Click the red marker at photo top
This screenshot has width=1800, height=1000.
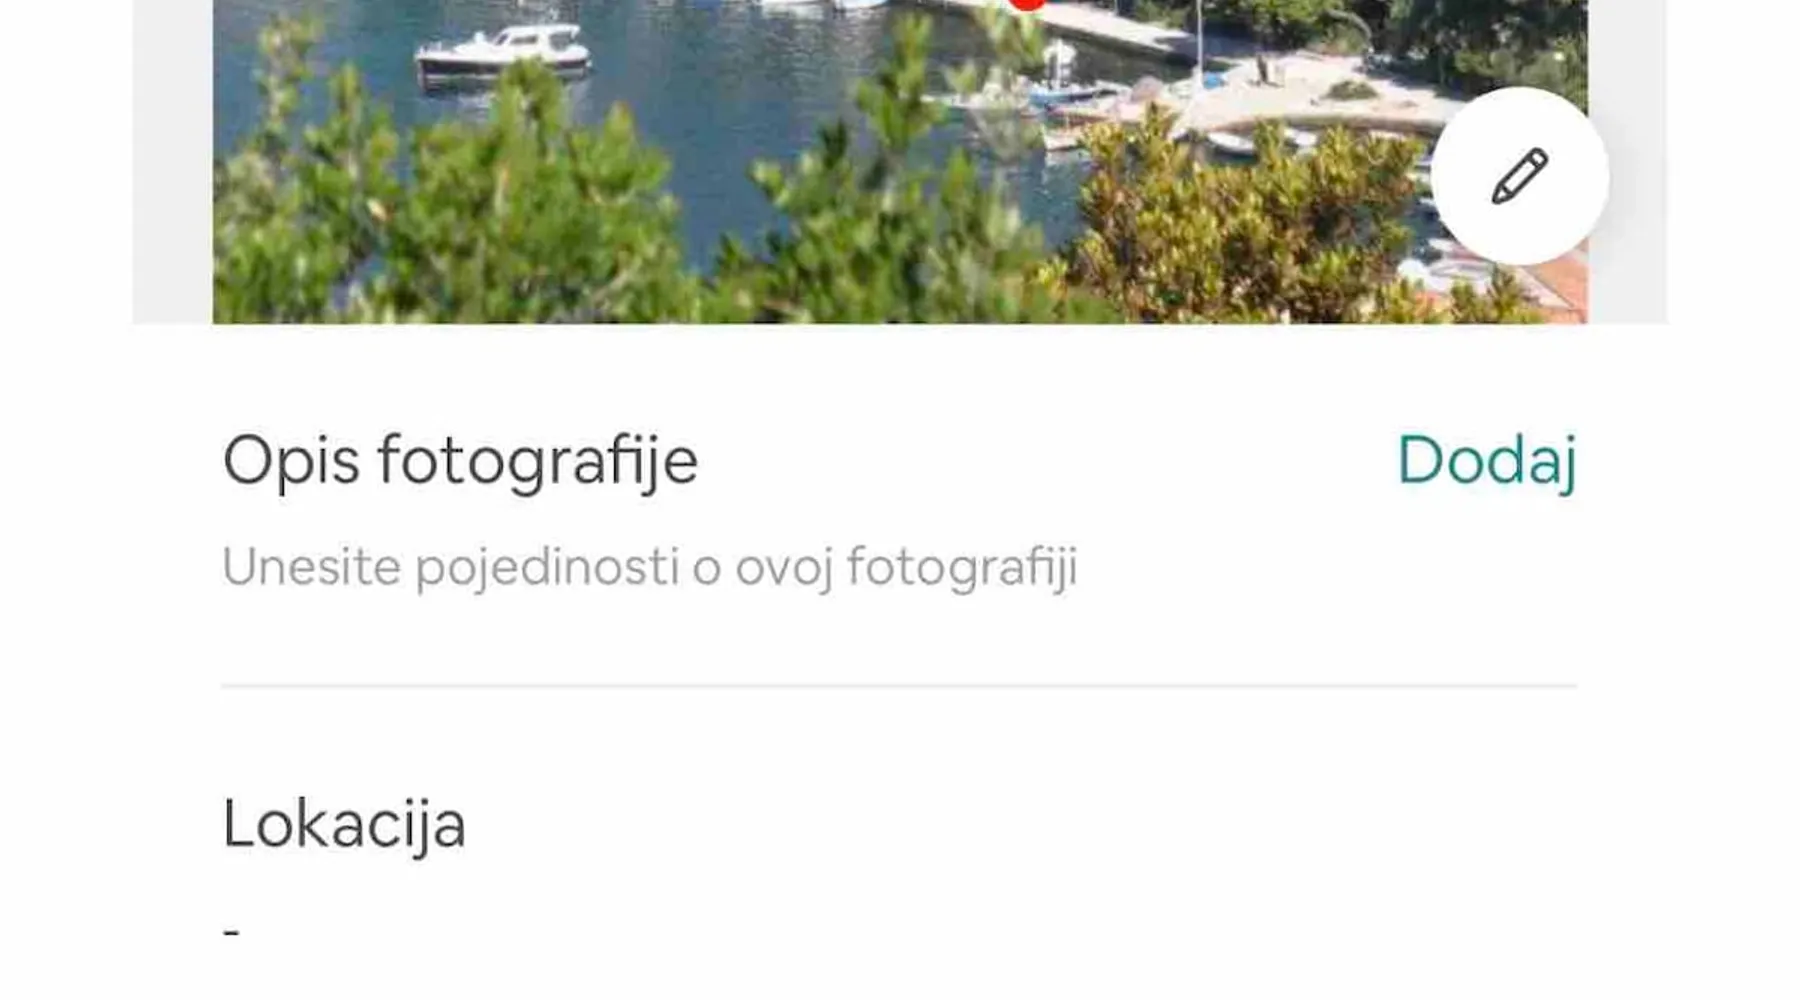click(1027, 4)
